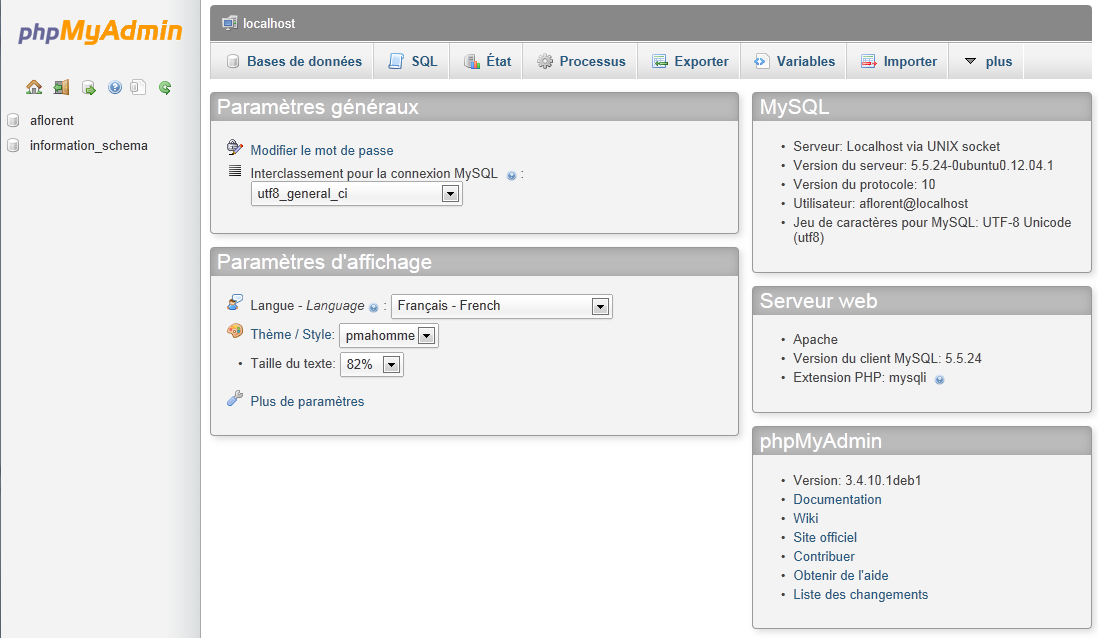Click the Paramètres généraux panel heading
Image resolution: width=1098 pixels, height=638 pixels.
(474, 107)
